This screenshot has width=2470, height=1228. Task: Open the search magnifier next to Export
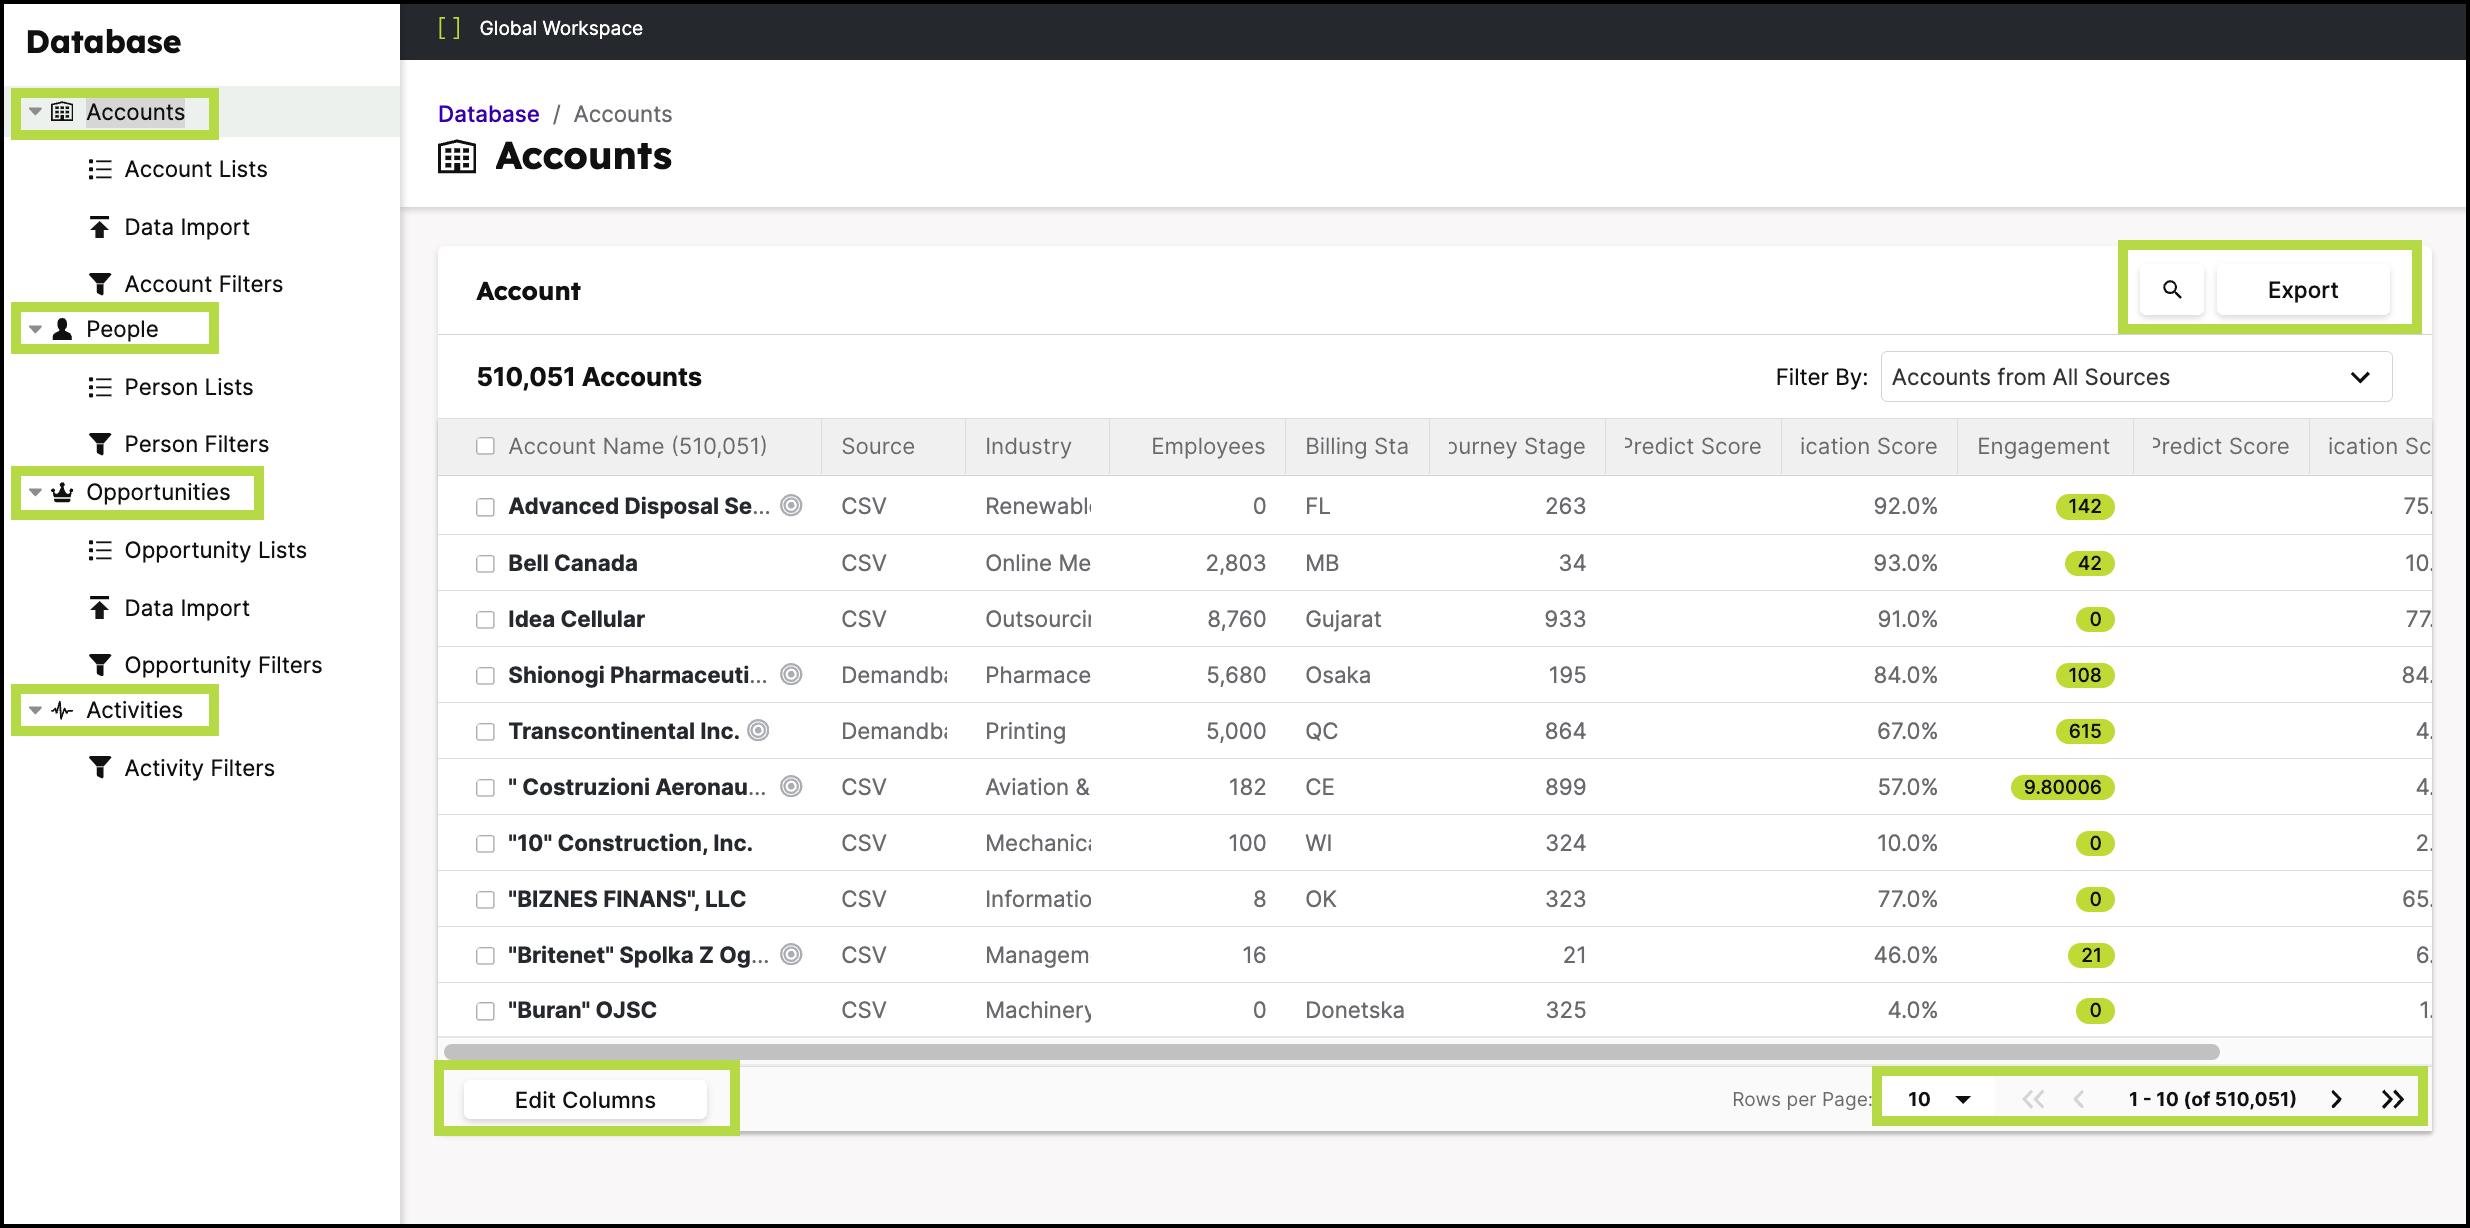coord(2171,290)
